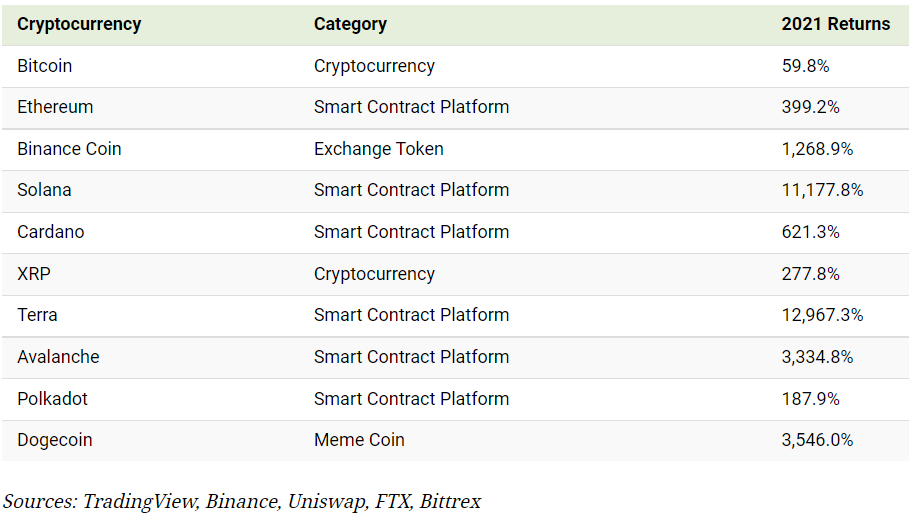Viewport: 909px width, 522px height.
Task: Click Terra's 12,967.3% return value
Action: tap(822, 315)
